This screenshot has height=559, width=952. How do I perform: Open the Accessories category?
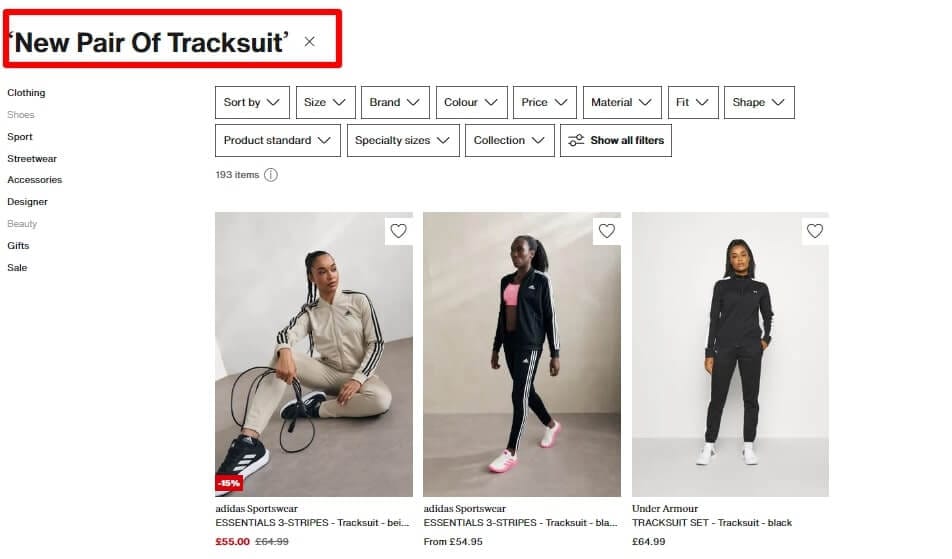(35, 180)
